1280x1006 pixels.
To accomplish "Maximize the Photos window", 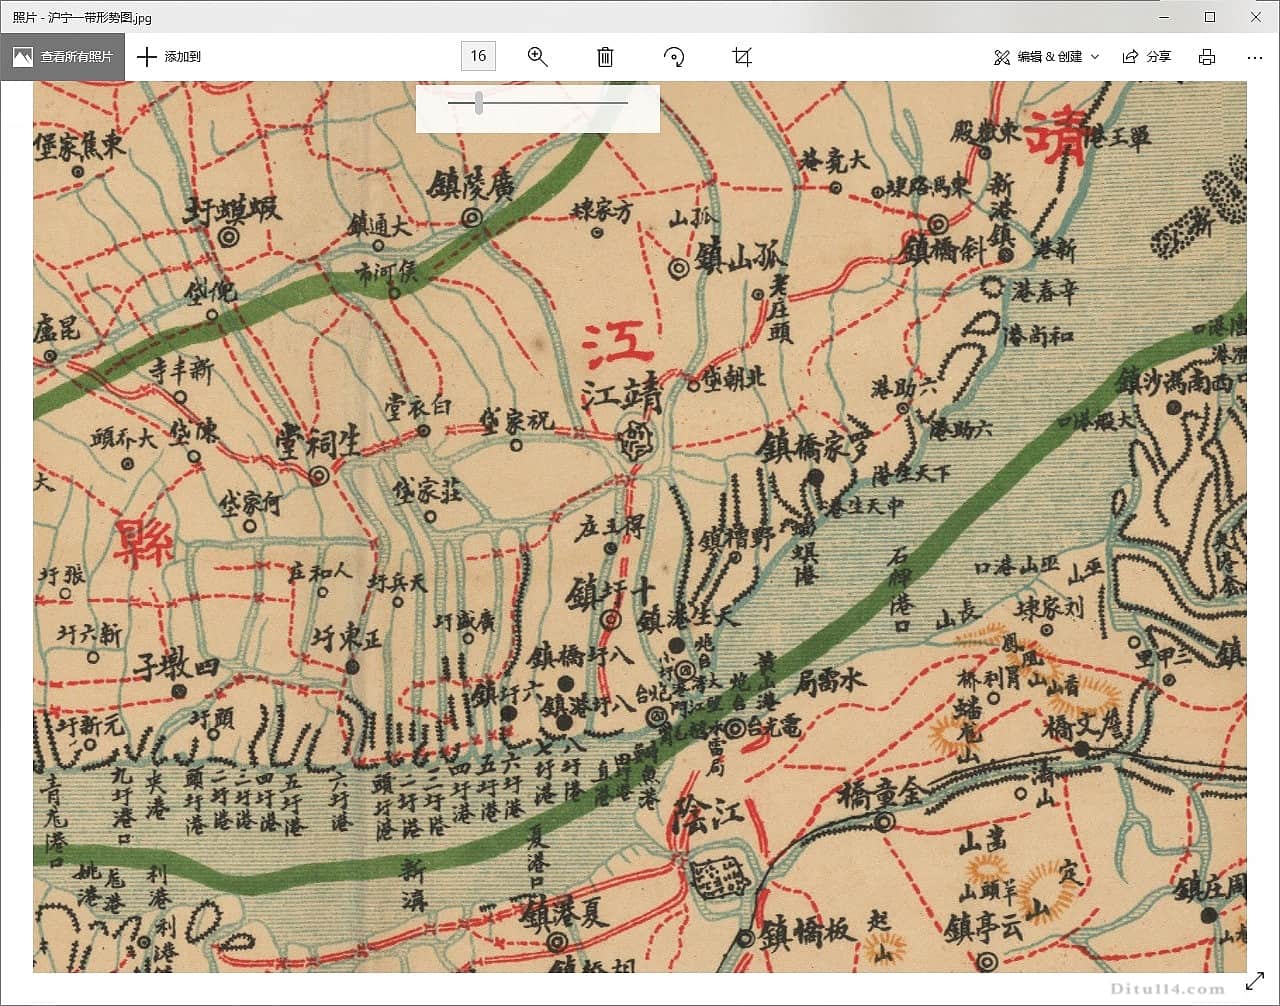I will pos(1210,17).
